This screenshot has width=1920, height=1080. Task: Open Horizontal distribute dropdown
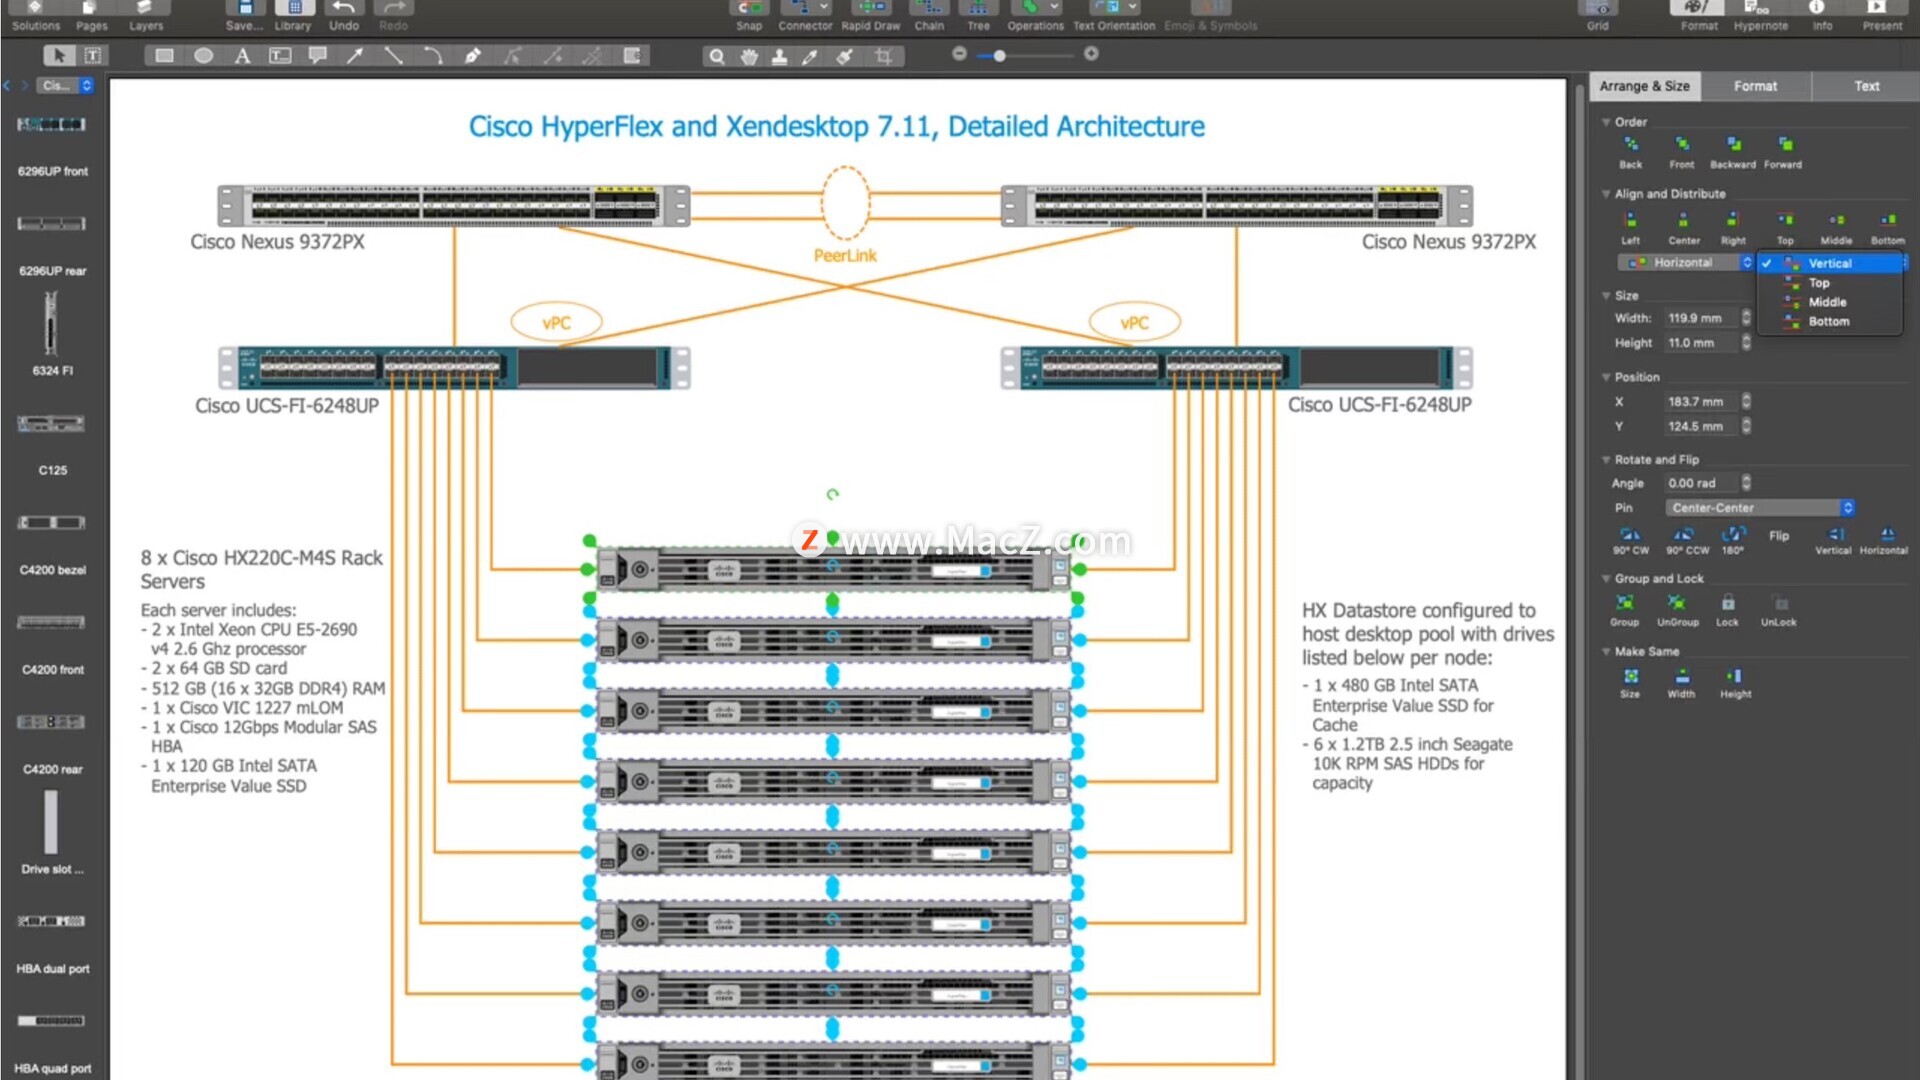pyautogui.click(x=1686, y=262)
